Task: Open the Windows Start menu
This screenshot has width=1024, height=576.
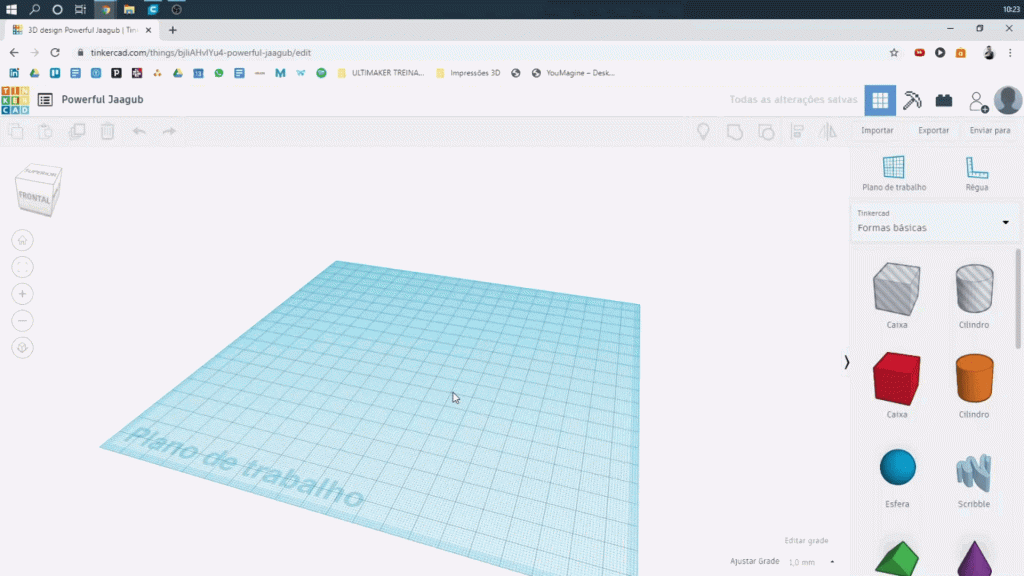Action: click(x=11, y=9)
